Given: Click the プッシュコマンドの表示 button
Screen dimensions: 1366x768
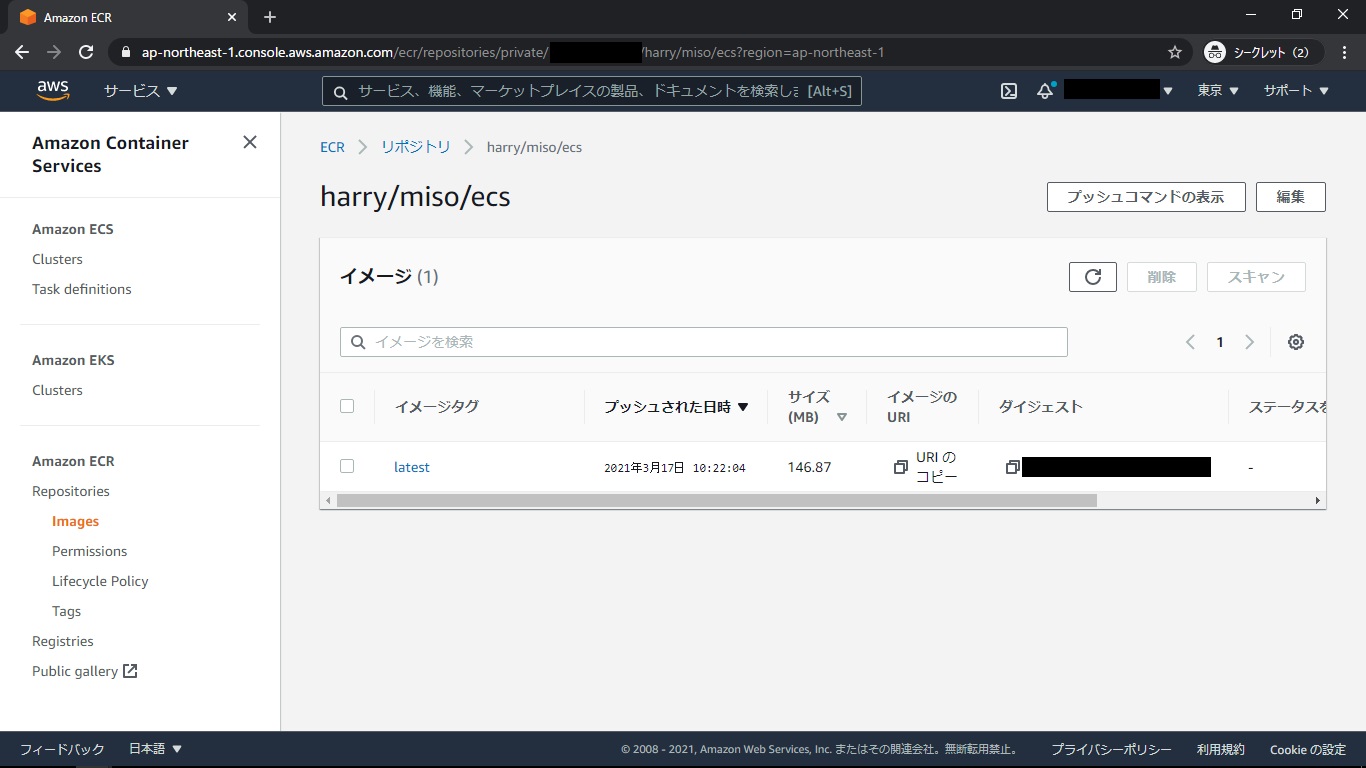Looking at the screenshot, I should click(x=1145, y=197).
